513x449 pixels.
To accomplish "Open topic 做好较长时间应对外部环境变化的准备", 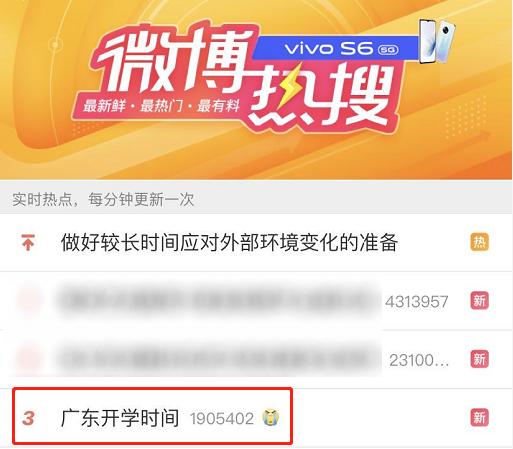I will (x=229, y=242).
